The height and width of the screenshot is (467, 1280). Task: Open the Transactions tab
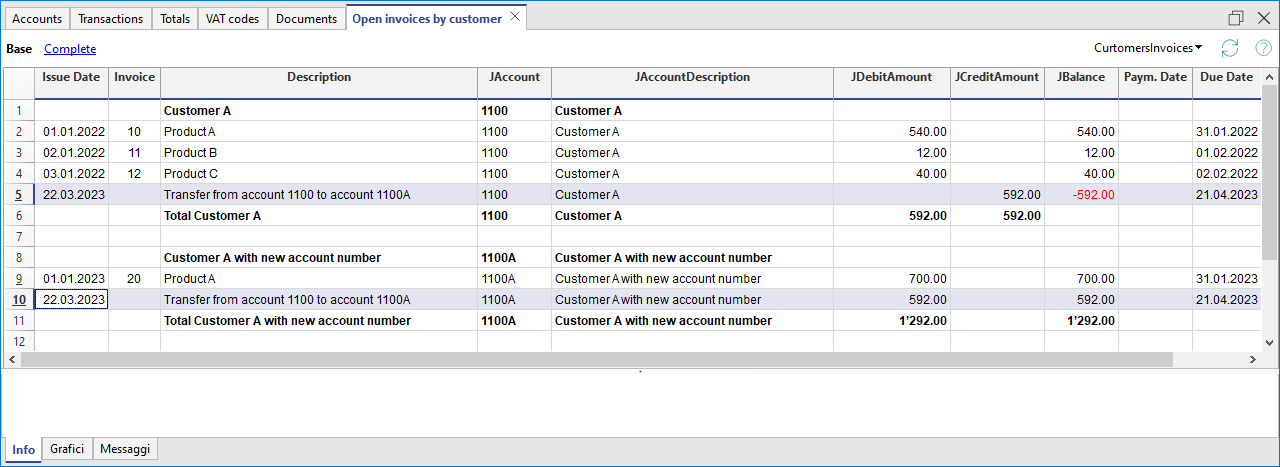click(x=110, y=19)
